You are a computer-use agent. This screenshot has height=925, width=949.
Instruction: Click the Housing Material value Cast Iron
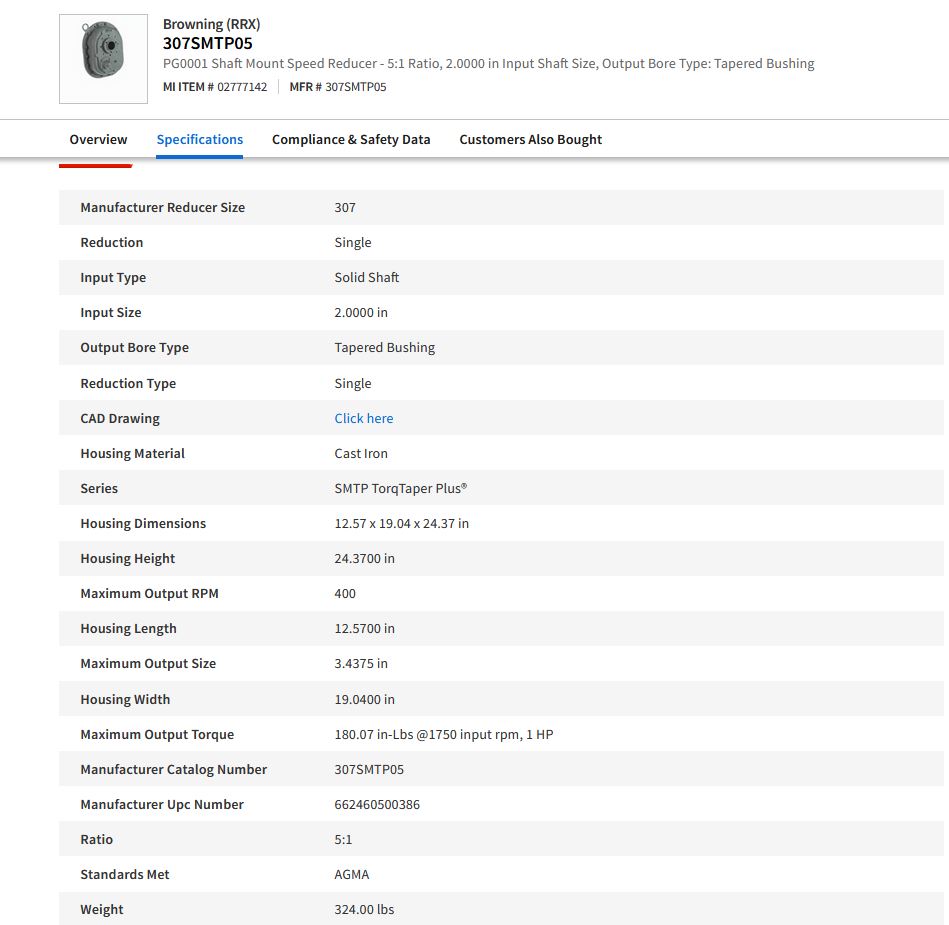[x=361, y=453]
